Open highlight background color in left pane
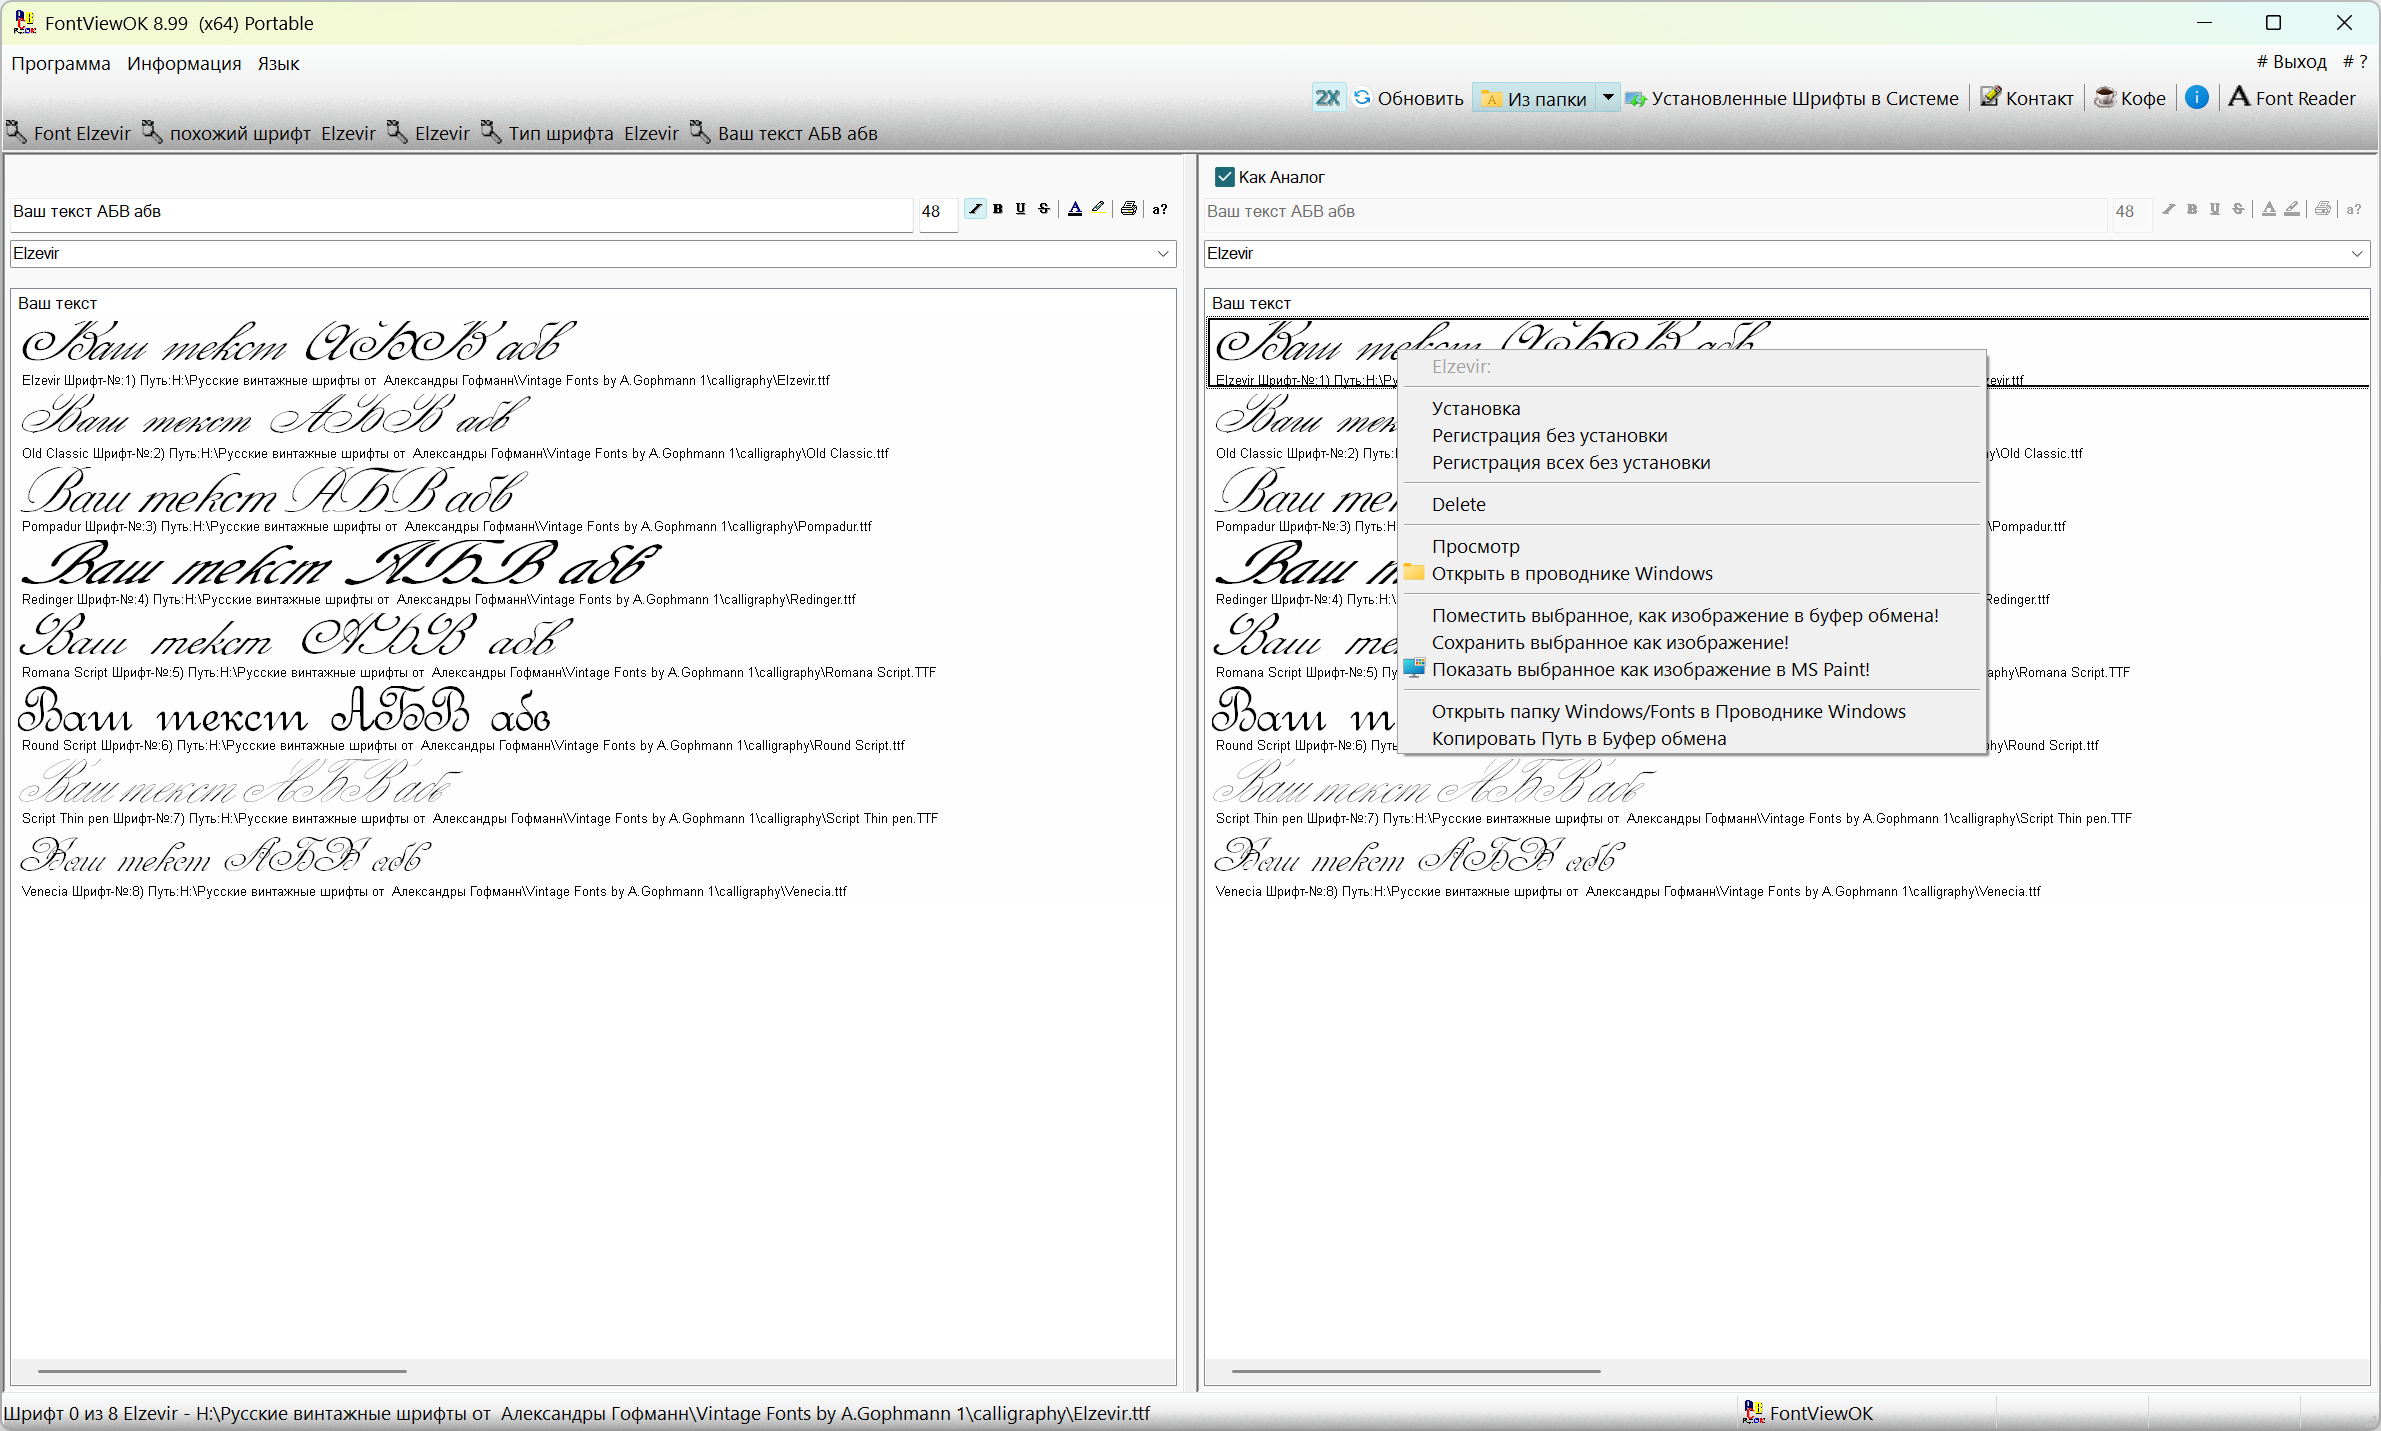 pos(1098,209)
